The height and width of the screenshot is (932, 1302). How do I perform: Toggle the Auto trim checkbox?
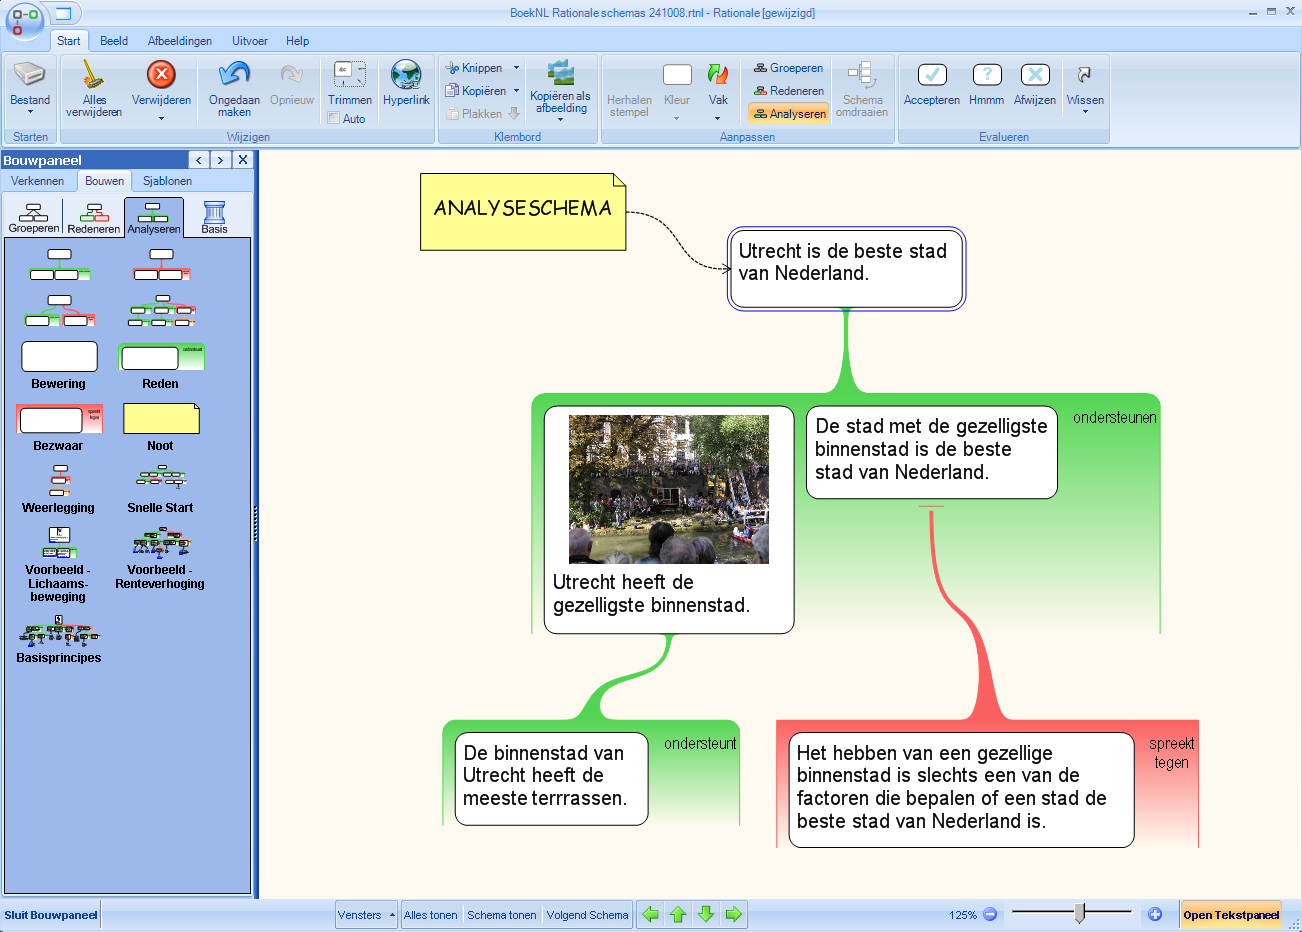[334, 118]
